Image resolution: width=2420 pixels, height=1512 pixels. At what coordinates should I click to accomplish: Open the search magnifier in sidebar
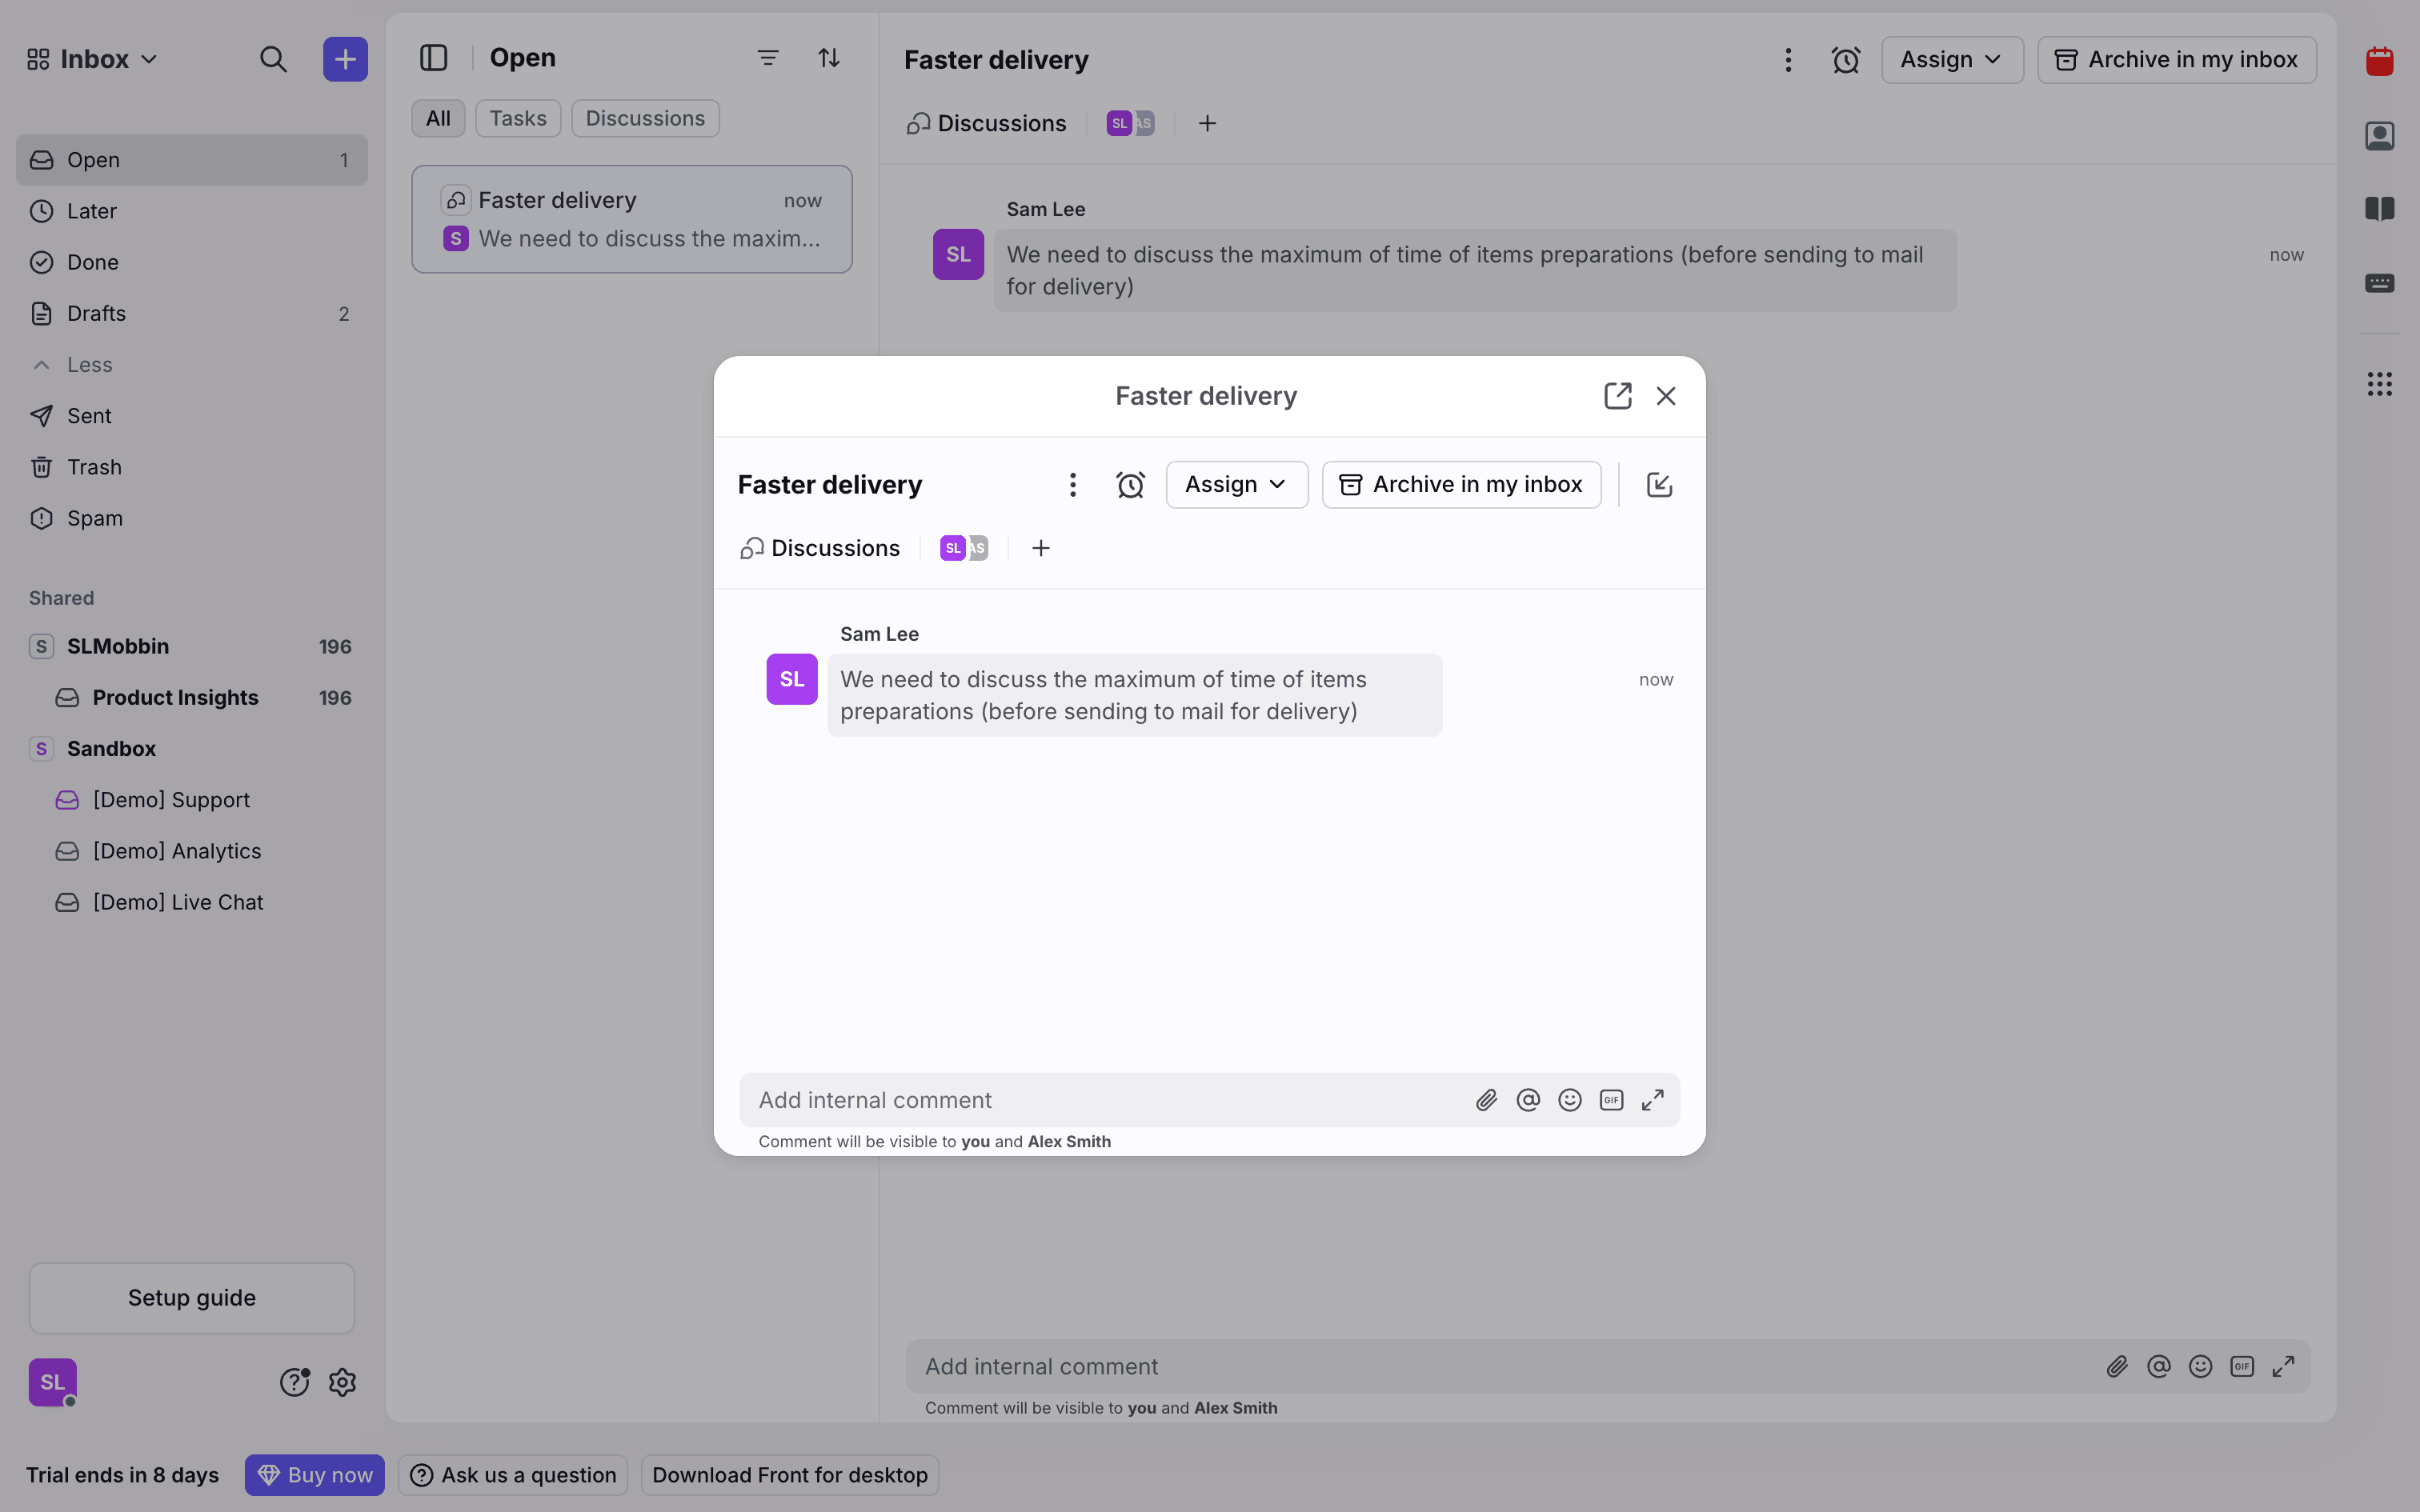coord(273,59)
